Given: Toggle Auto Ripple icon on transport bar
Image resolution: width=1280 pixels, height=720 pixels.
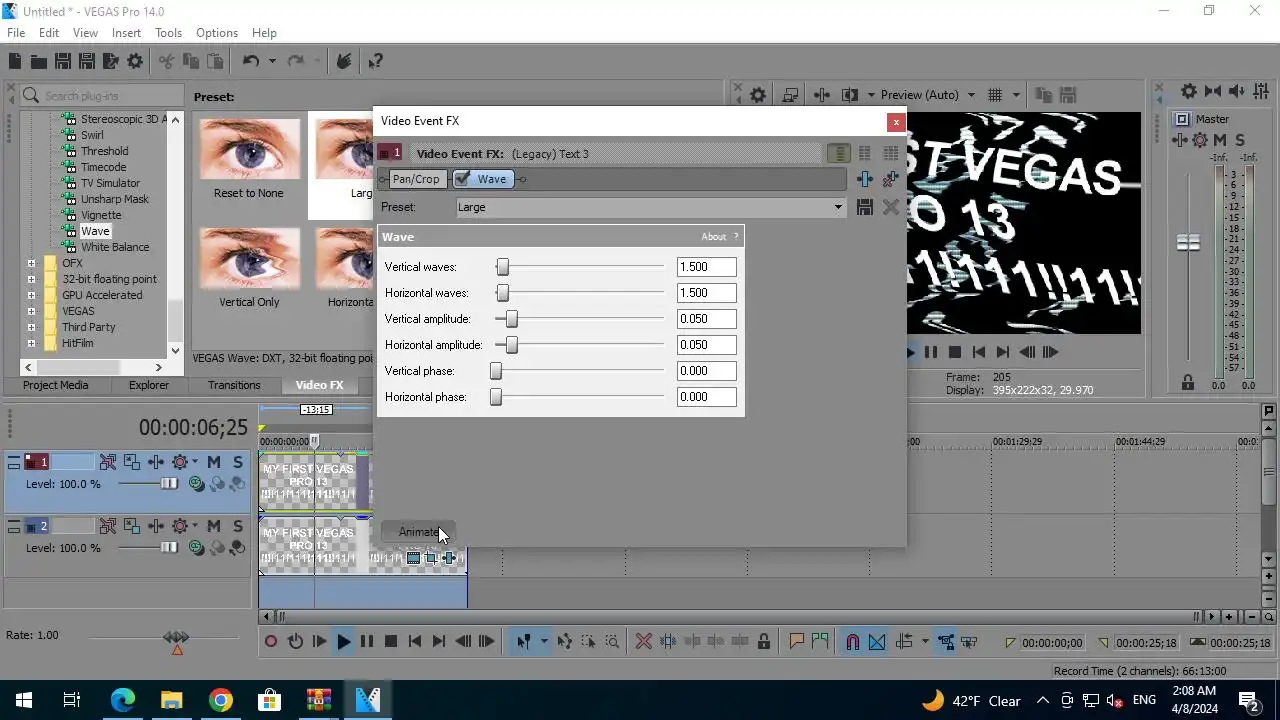Looking at the screenshot, I should pos(904,642).
